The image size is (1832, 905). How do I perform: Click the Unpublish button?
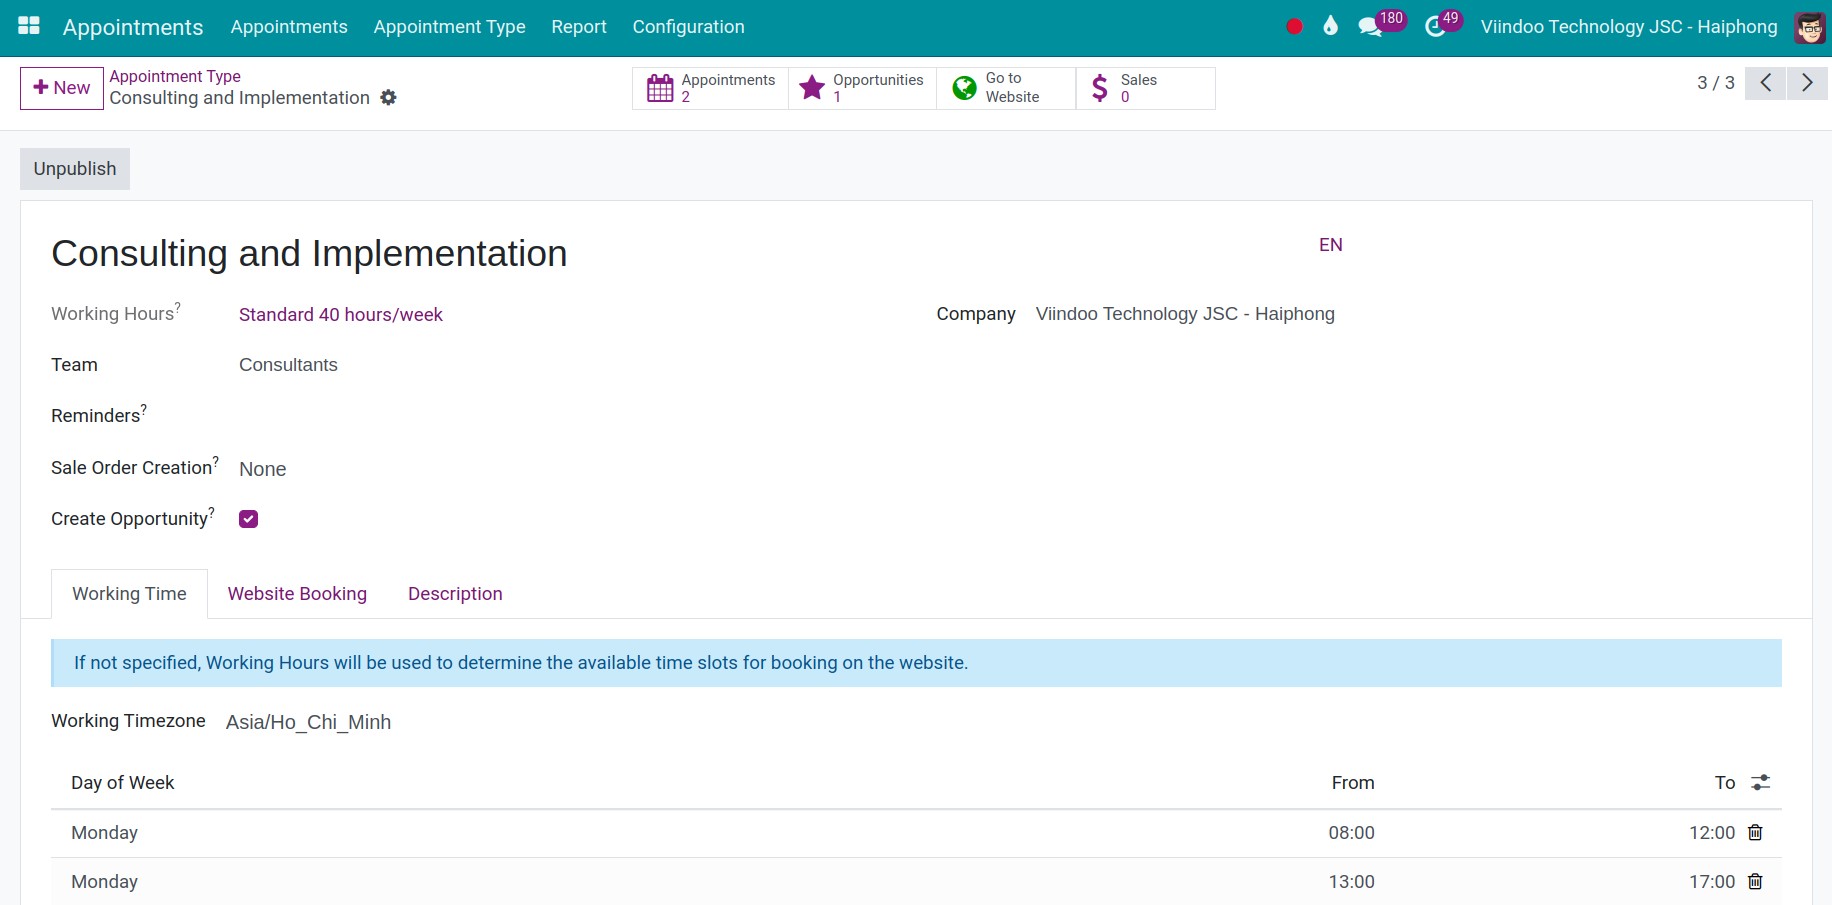[x=75, y=169]
